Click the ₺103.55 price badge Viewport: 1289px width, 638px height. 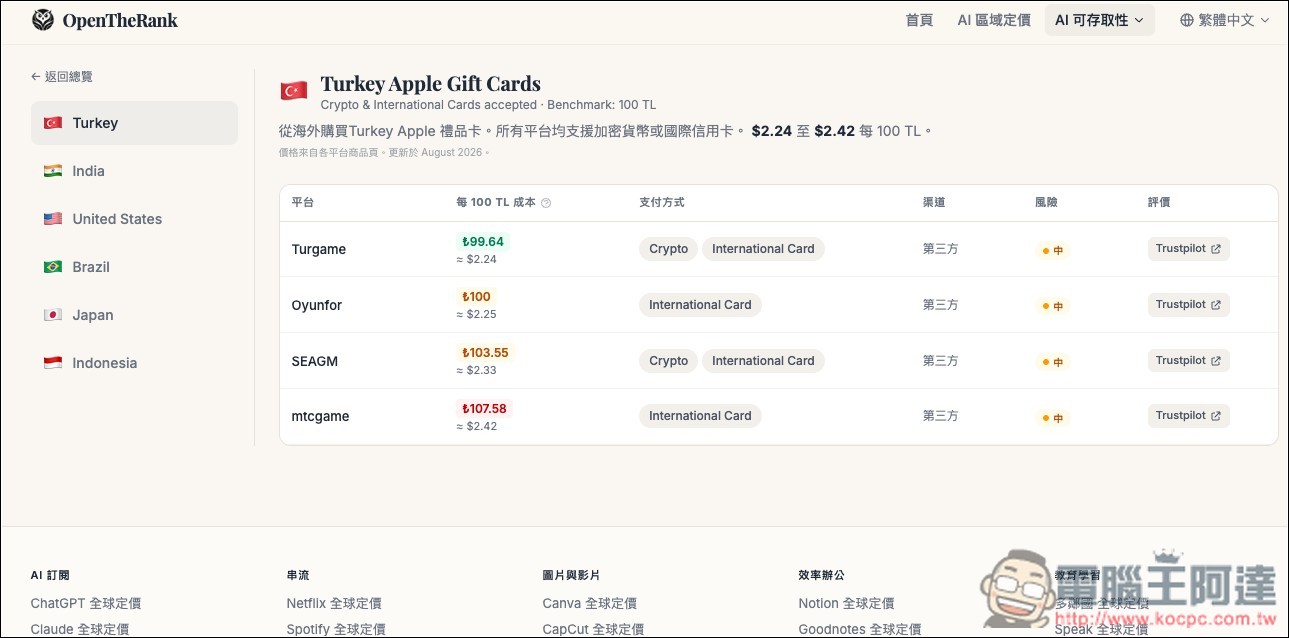(485, 353)
